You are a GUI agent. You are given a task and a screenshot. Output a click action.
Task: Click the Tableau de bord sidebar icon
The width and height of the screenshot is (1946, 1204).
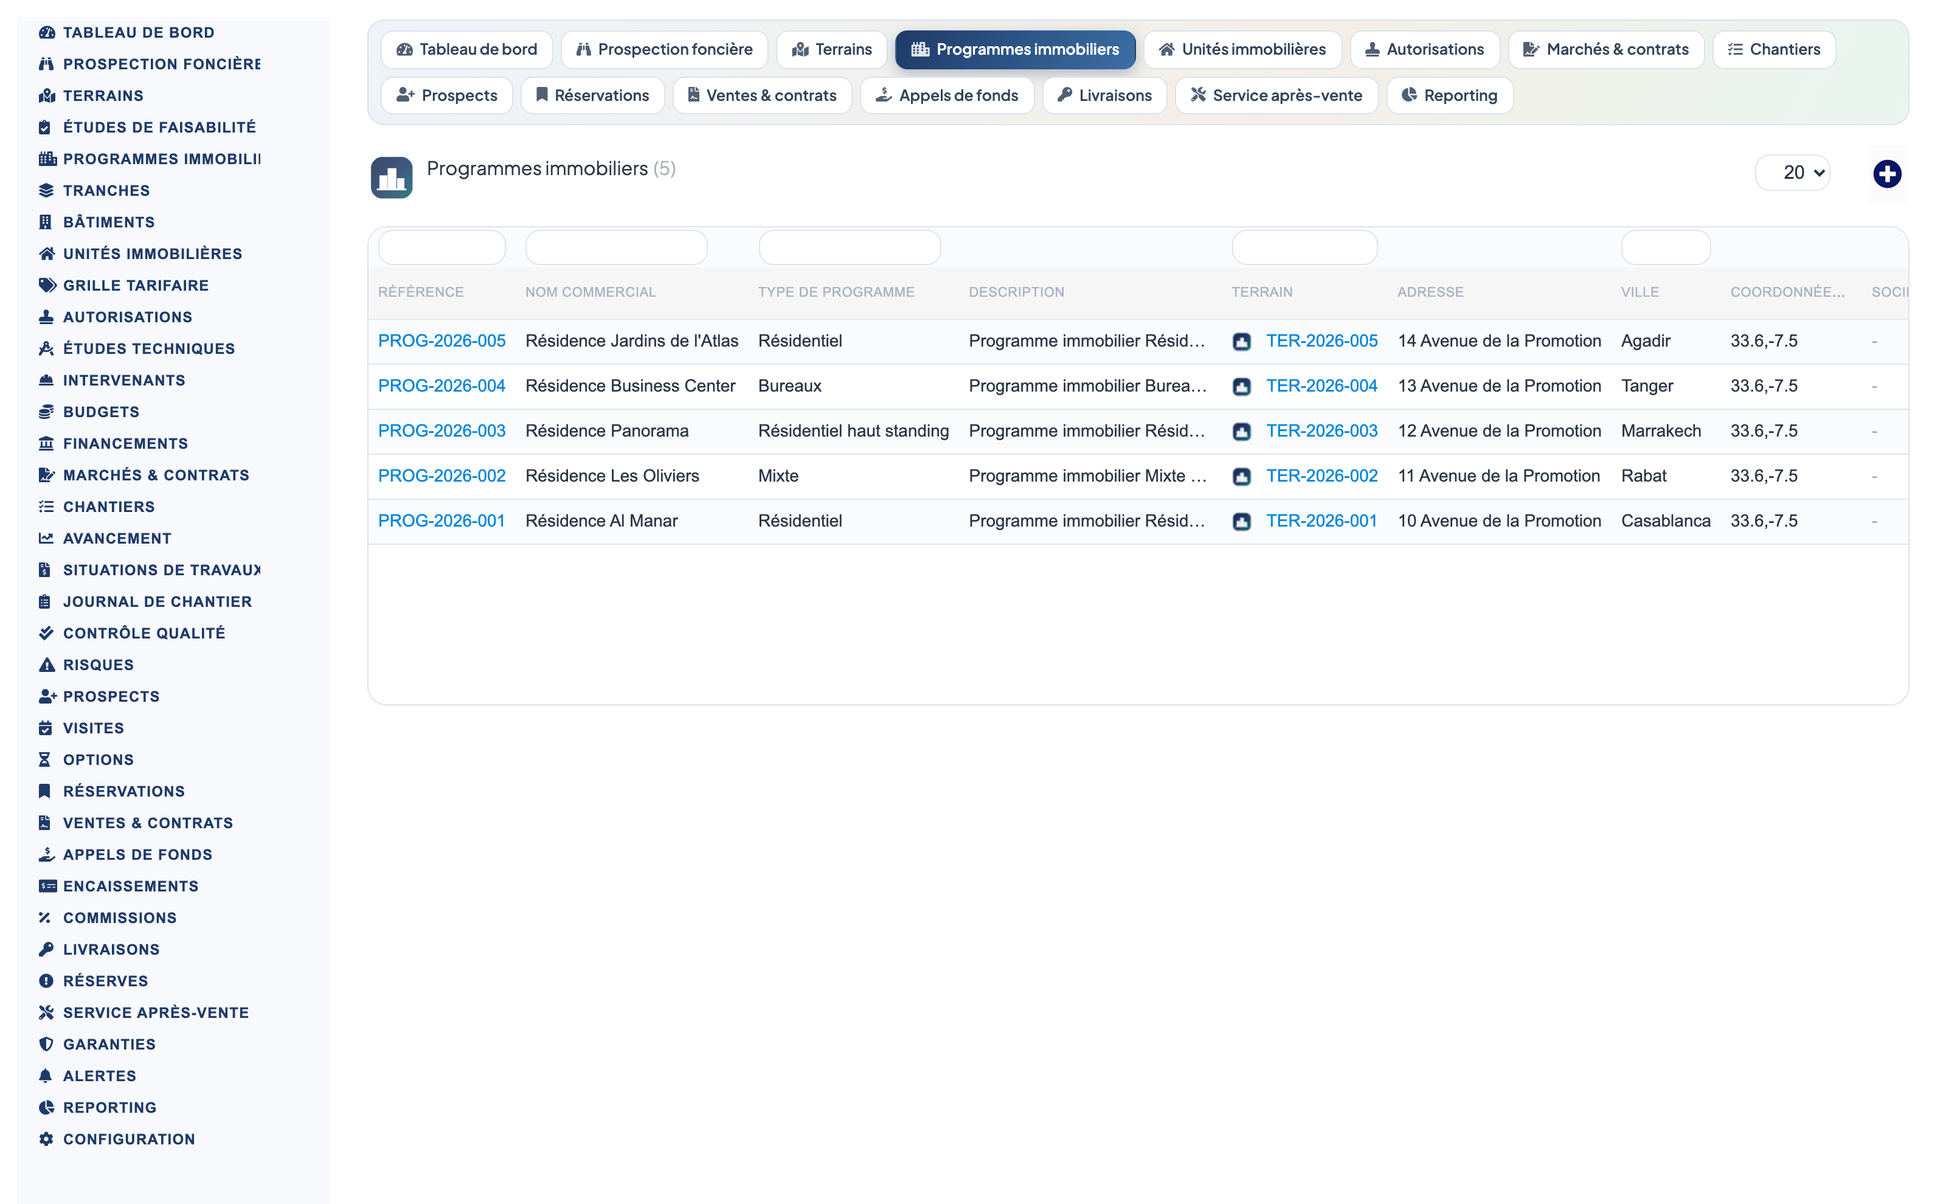[x=46, y=32]
